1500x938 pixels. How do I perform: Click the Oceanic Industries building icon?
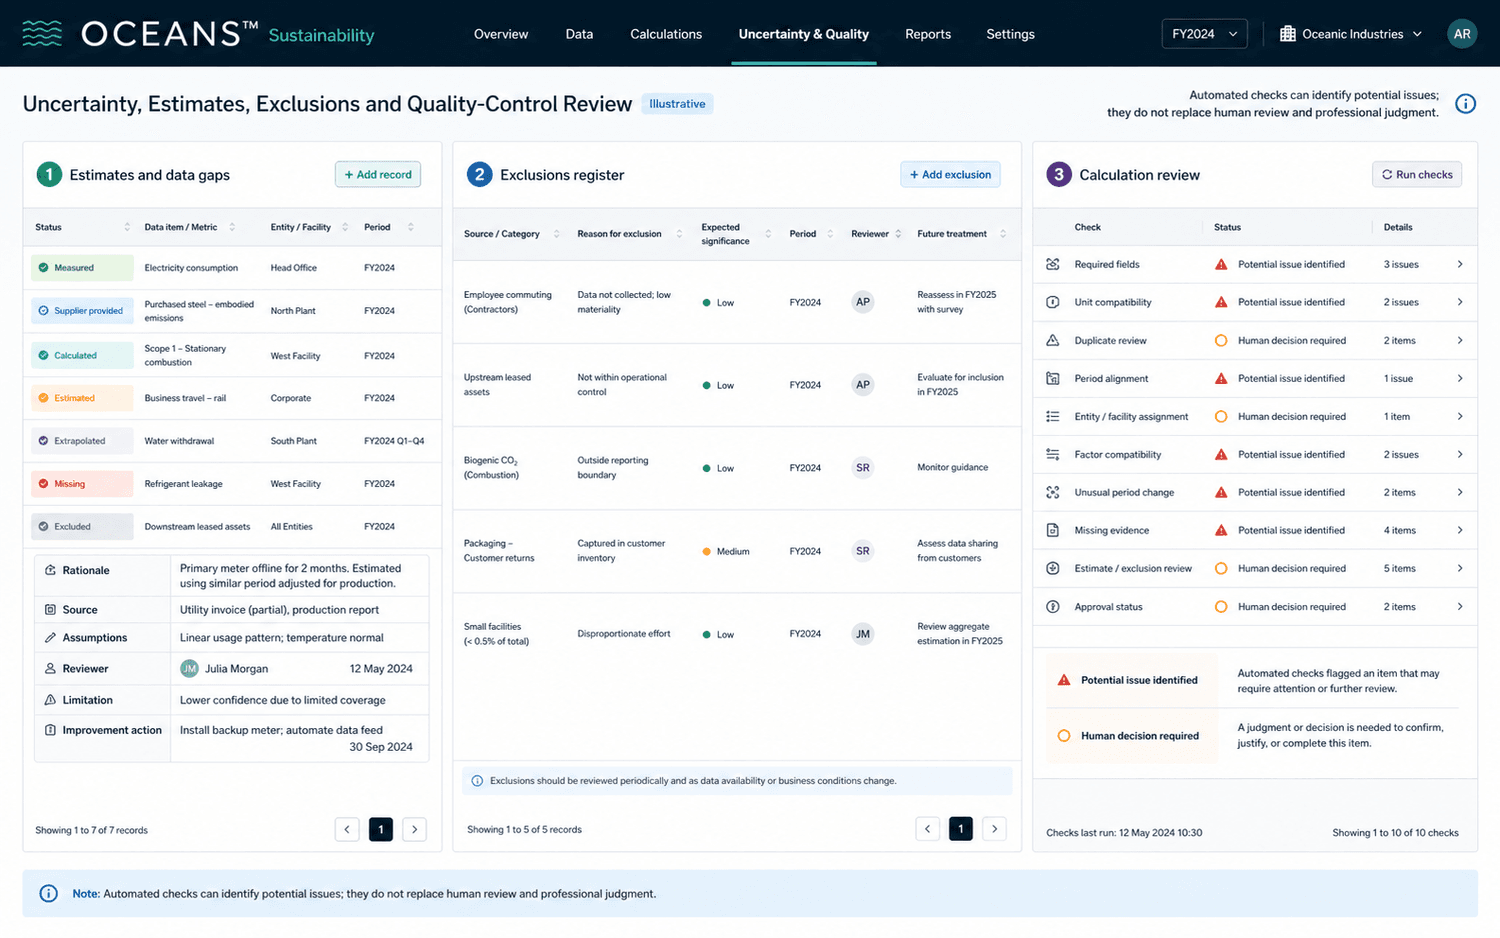1287,34
